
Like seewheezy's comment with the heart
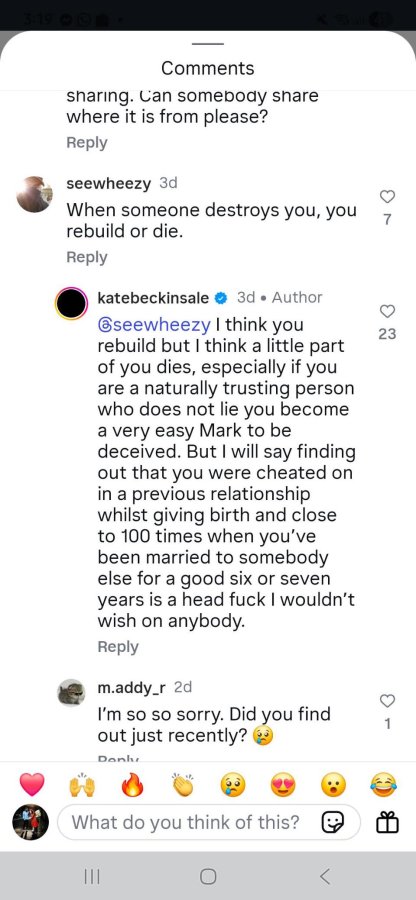point(387,197)
